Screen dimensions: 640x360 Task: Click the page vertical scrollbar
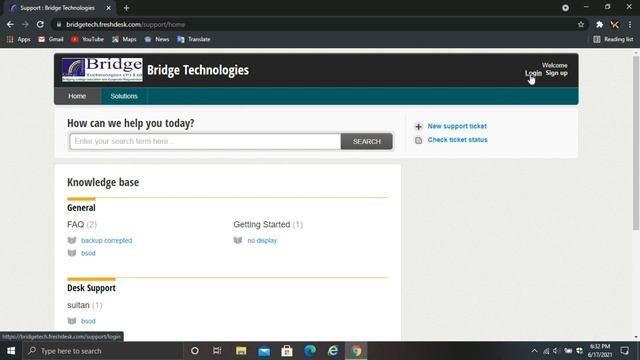pyautogui.click(x=636, y=143)
